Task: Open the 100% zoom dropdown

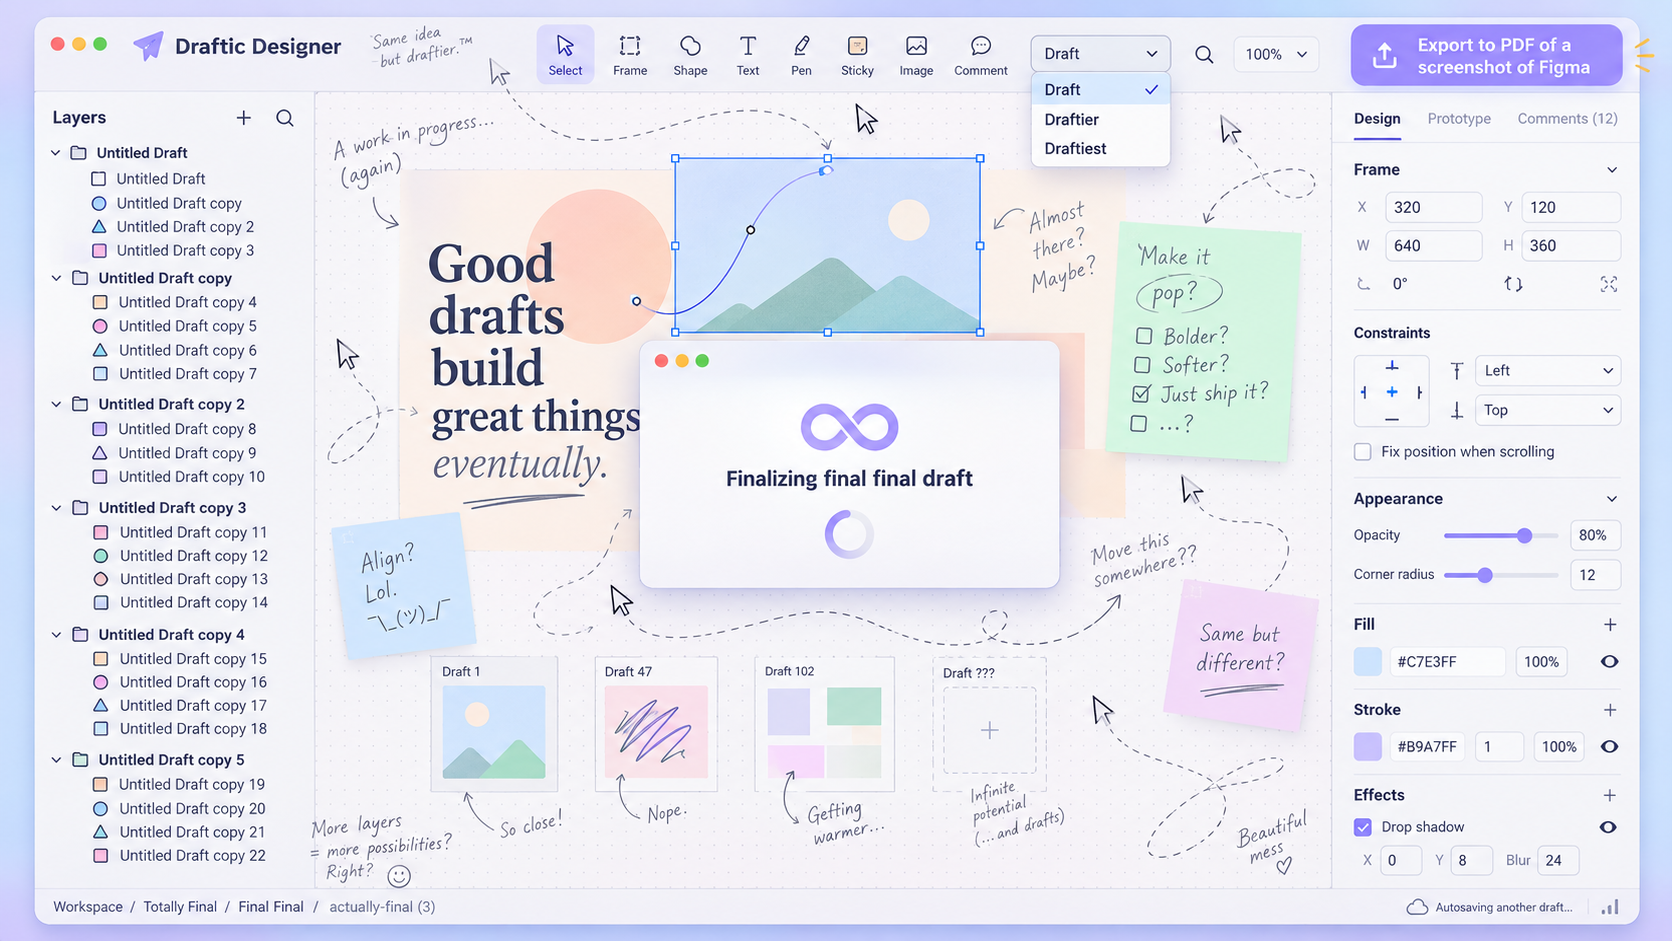Action: pyautogui.click(x=1276, y=54)
